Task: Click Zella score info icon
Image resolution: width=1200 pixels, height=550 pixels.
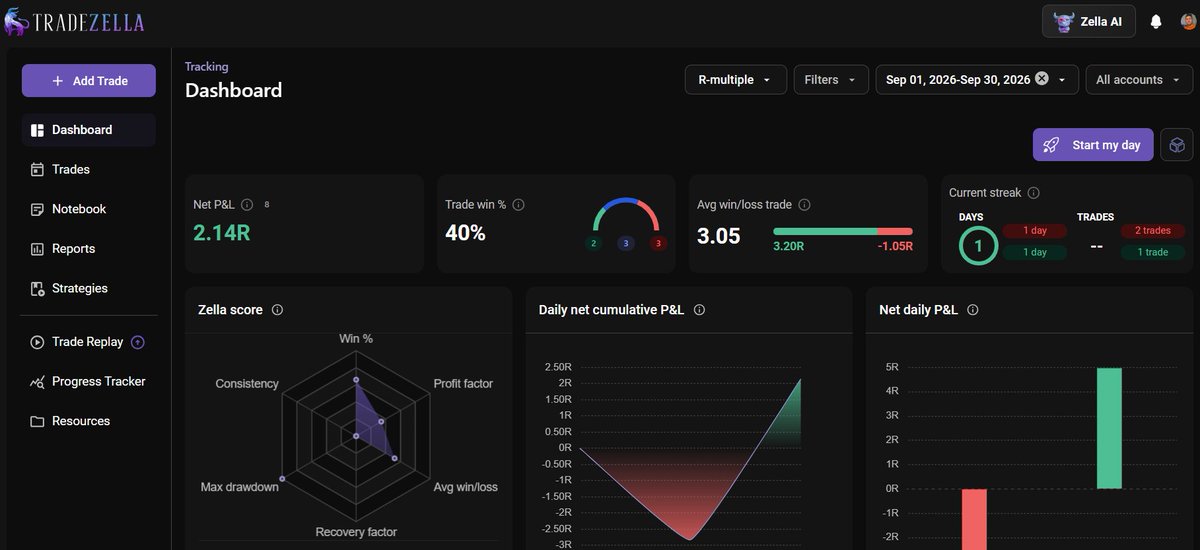Action: point(277,310)
